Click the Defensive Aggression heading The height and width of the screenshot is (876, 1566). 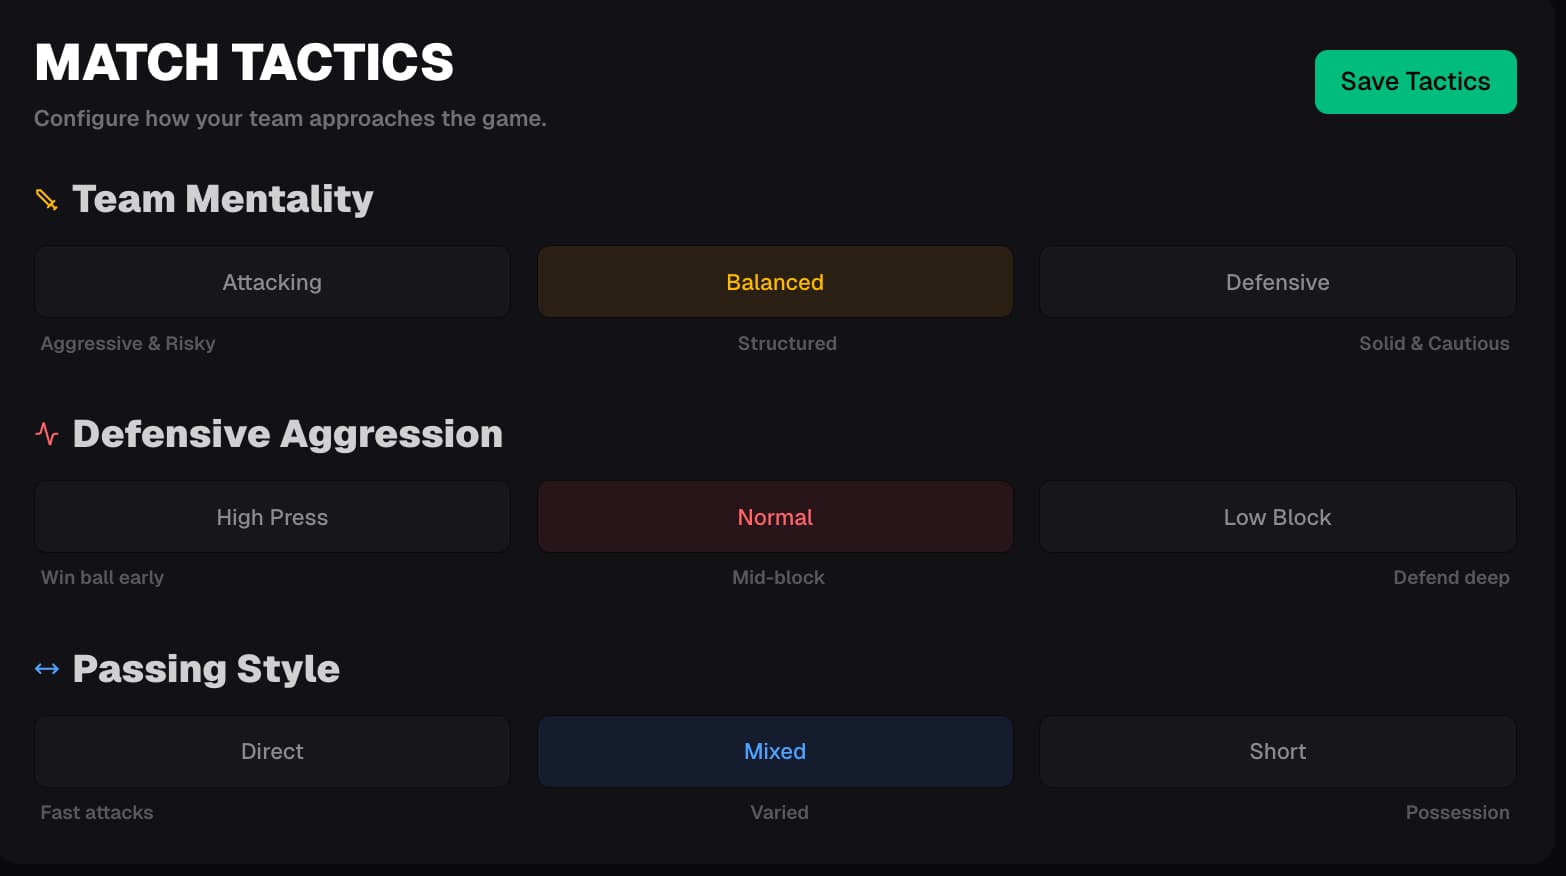click(287, 434)
